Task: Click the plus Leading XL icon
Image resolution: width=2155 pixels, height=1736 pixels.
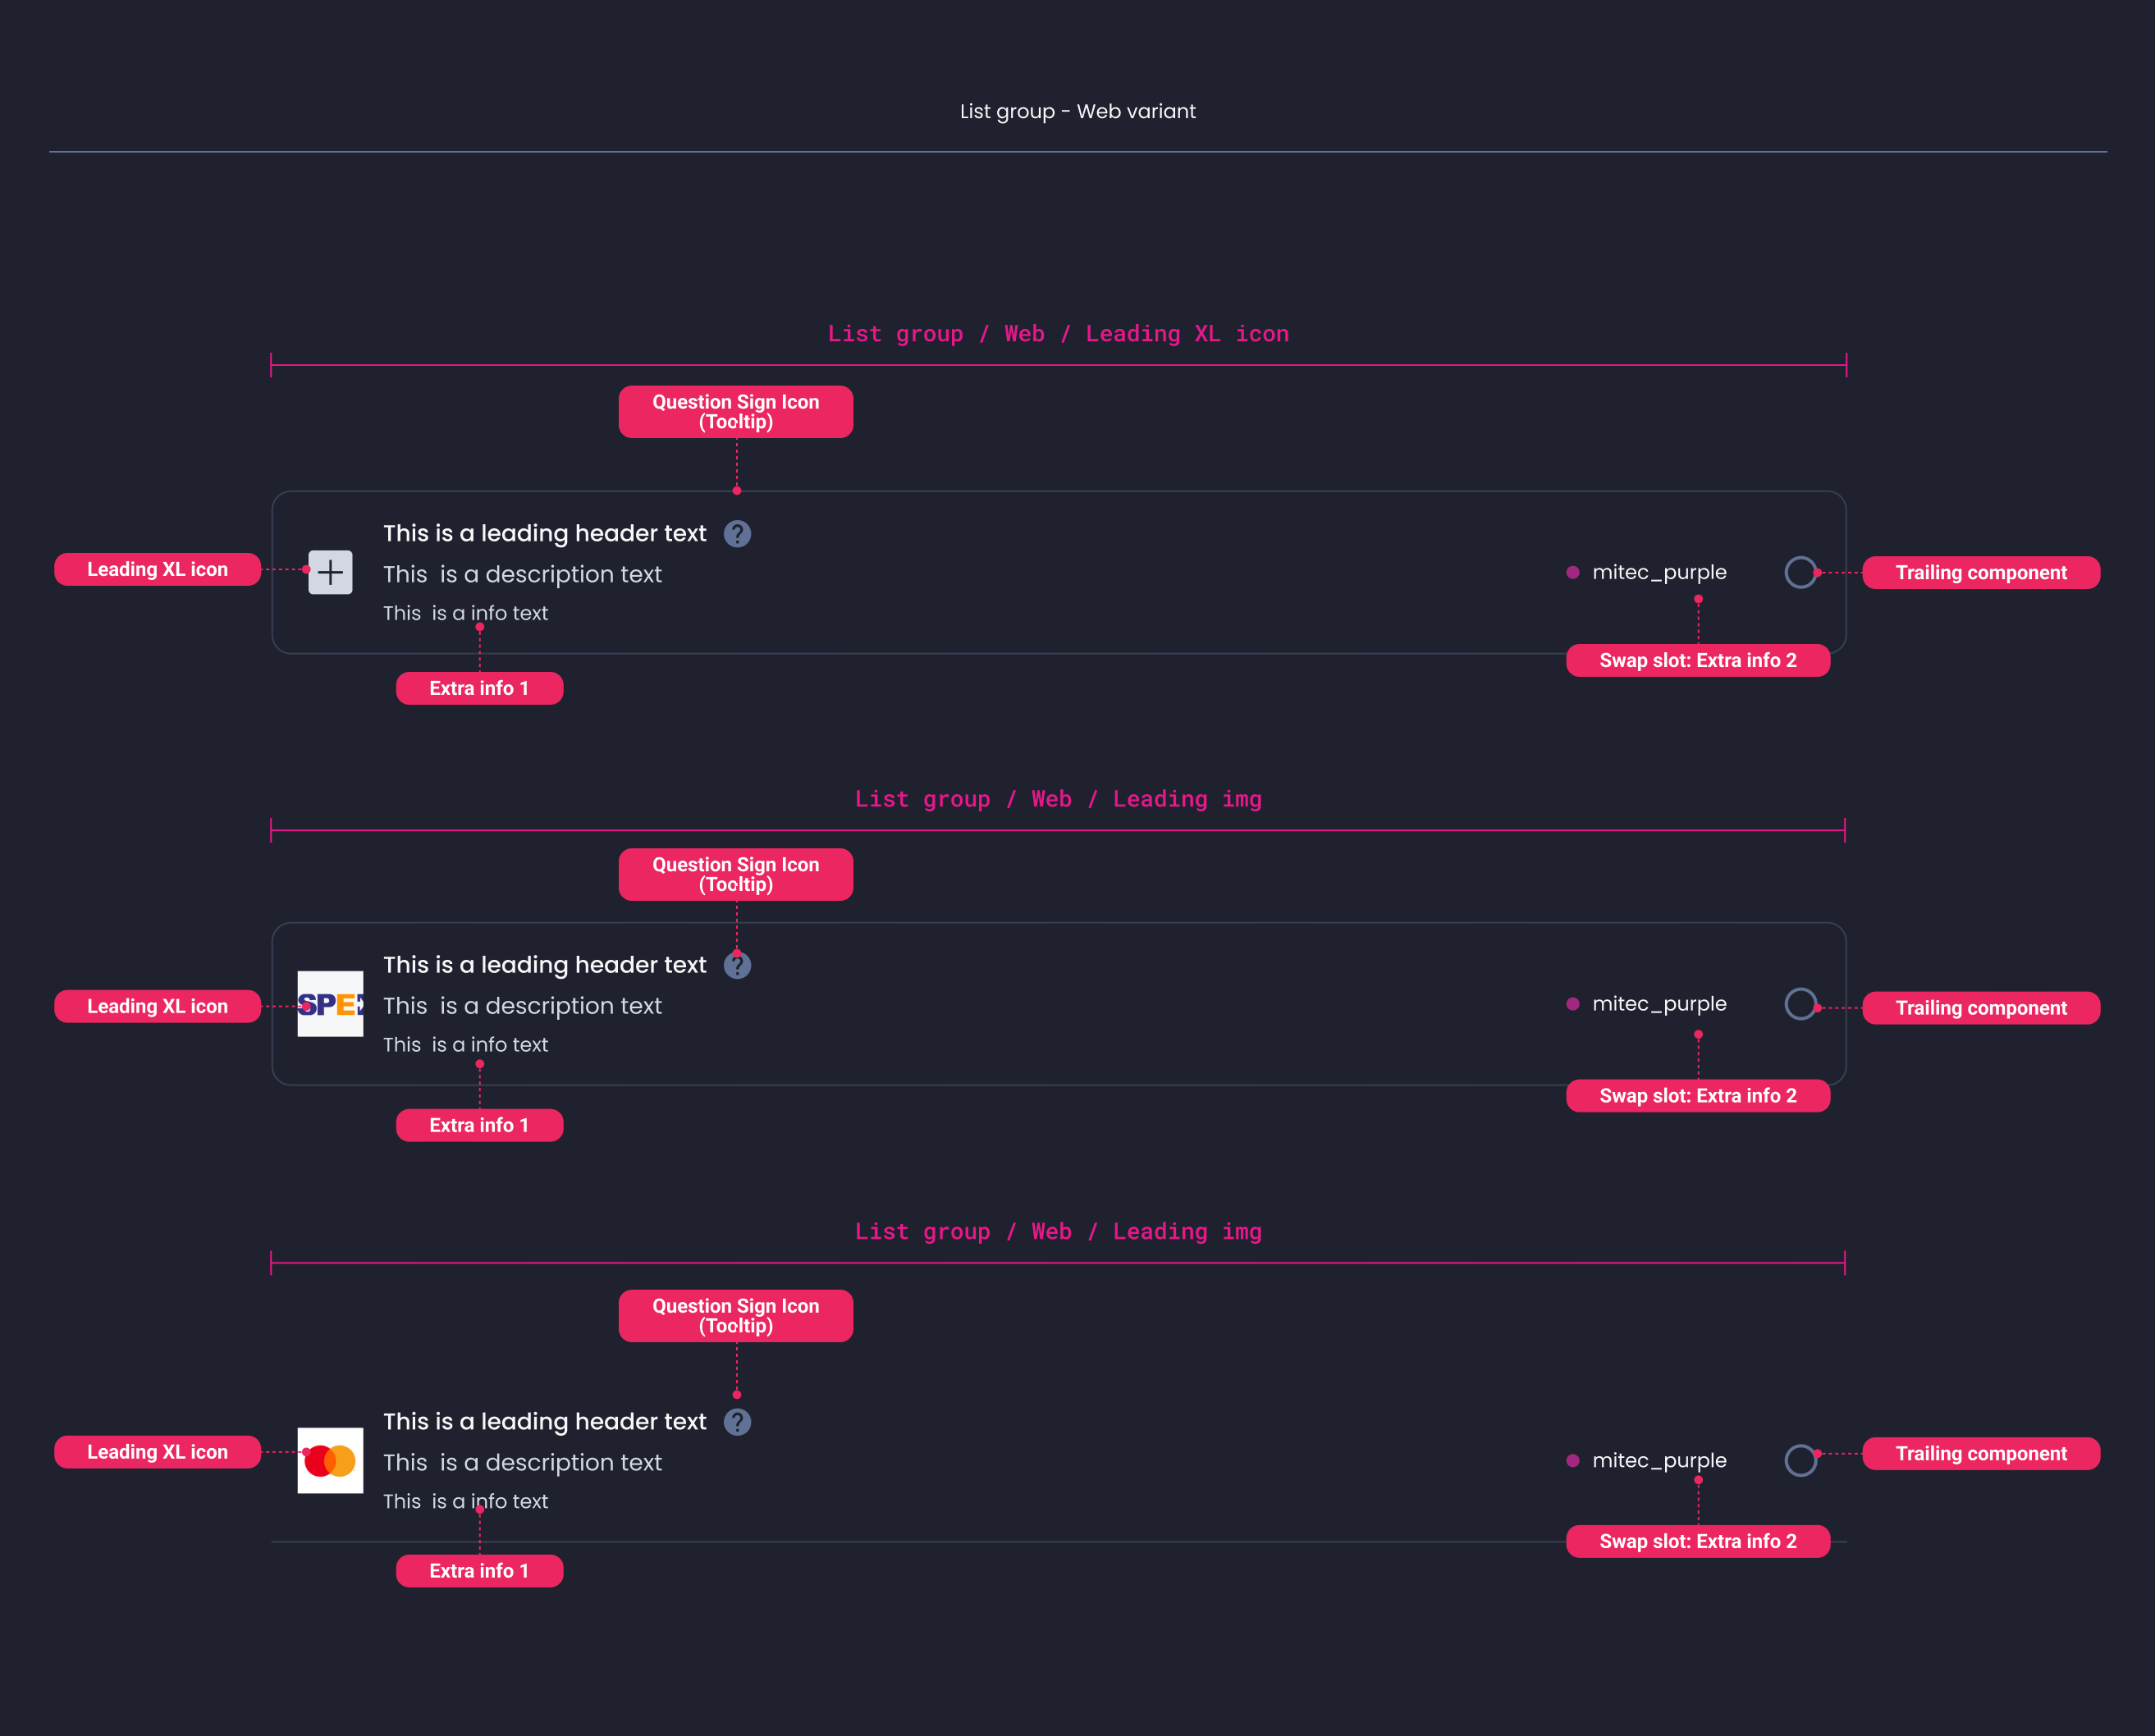Action: (330, 572)
